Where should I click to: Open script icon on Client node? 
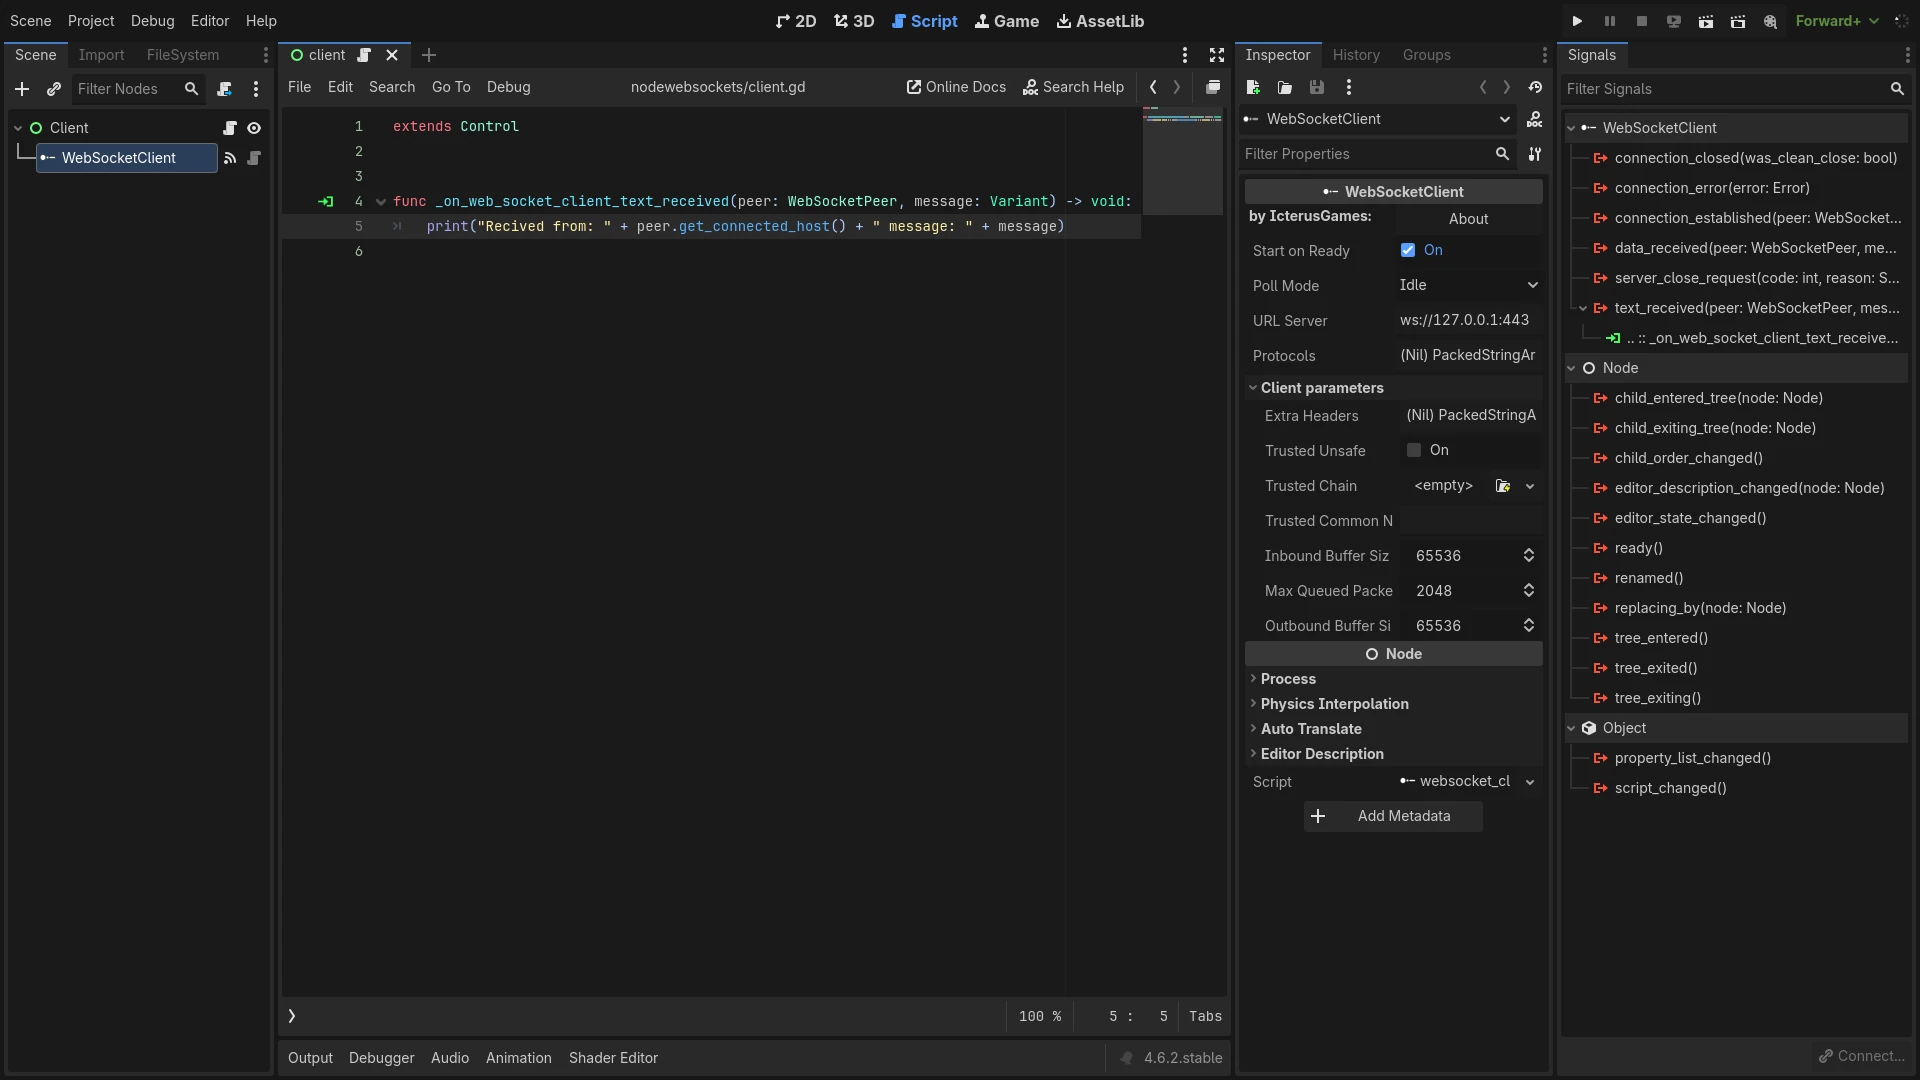tap(230, 128)
